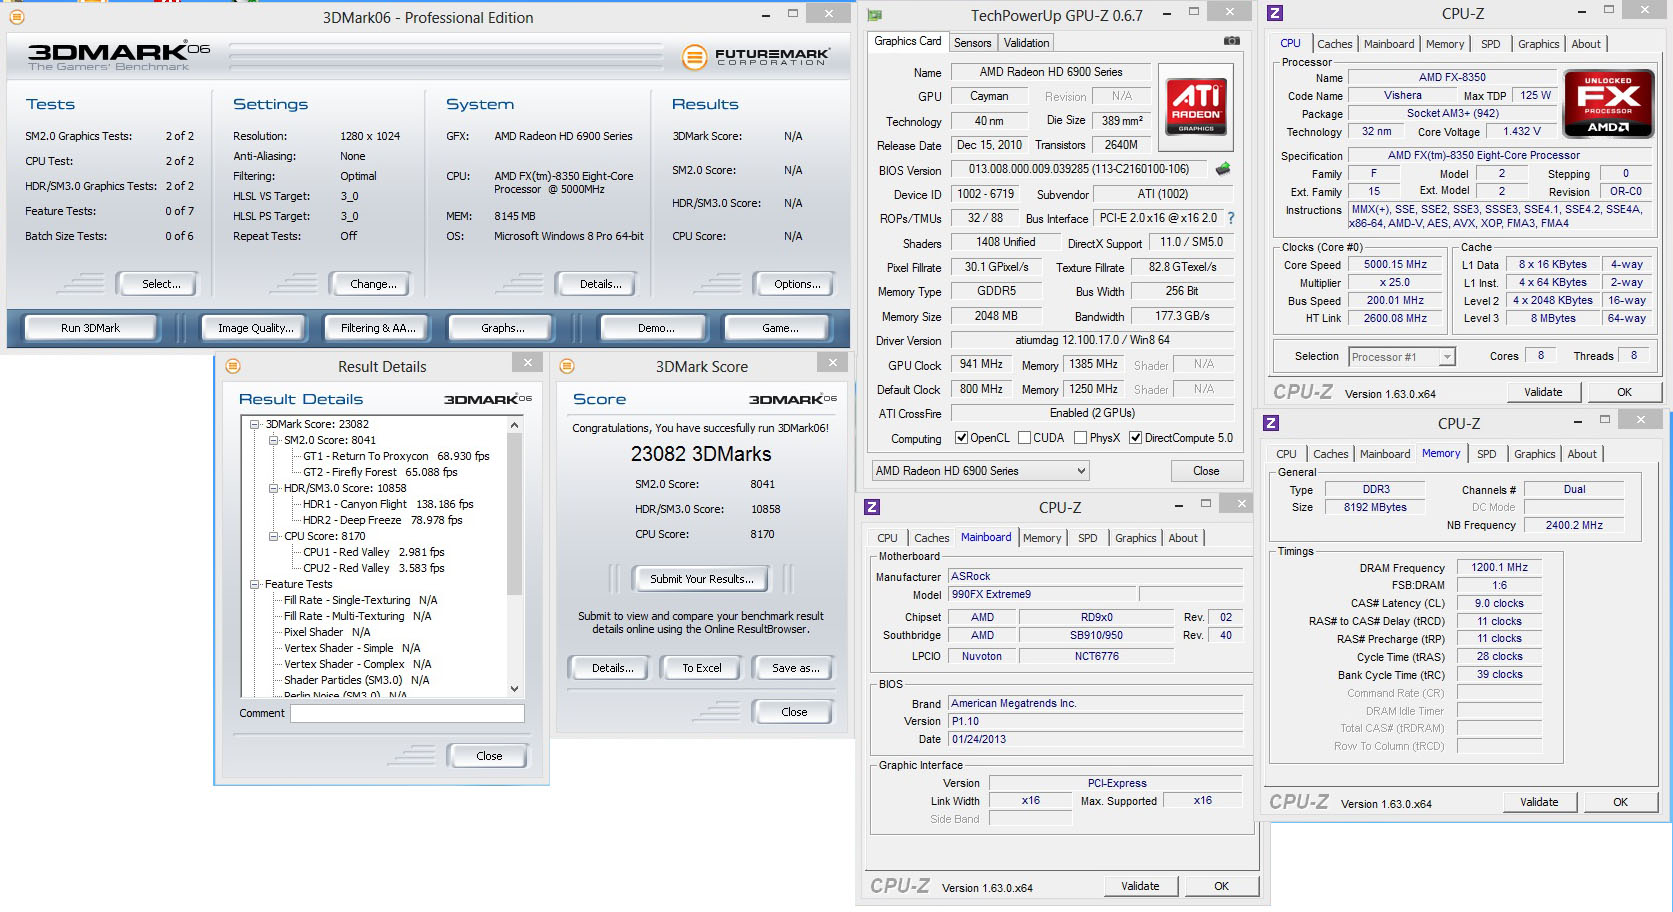This screenshot has height=912, width=1673.
Task: Click scroll-down arrow in Result Details tree
Action: [x=514, y=688]
